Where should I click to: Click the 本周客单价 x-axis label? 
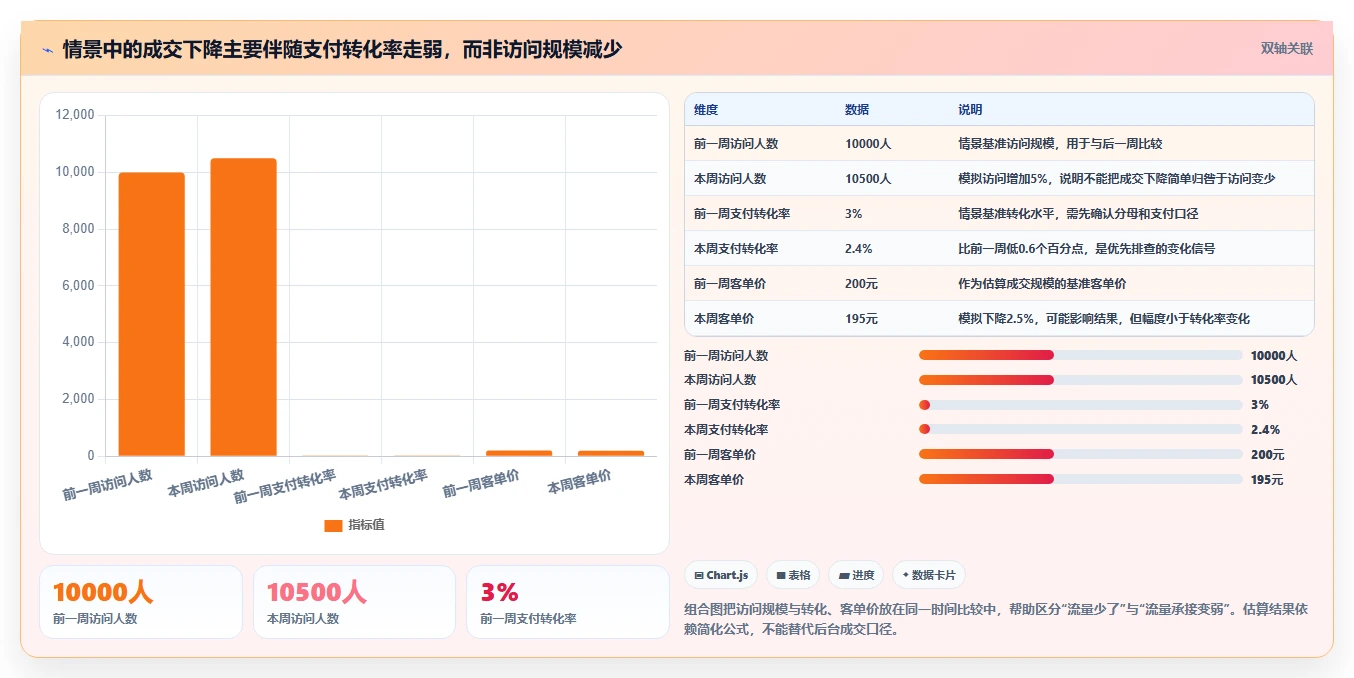[x=579, y=482]
